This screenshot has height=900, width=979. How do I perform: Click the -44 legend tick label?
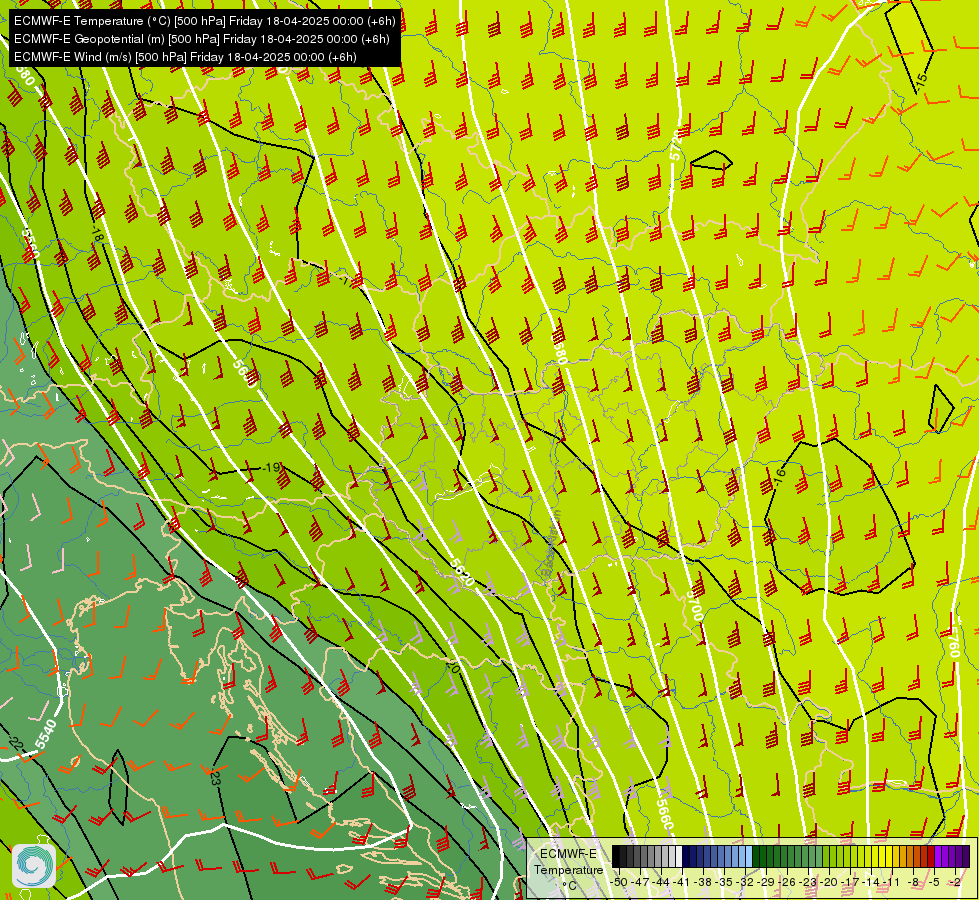[662, 882]
